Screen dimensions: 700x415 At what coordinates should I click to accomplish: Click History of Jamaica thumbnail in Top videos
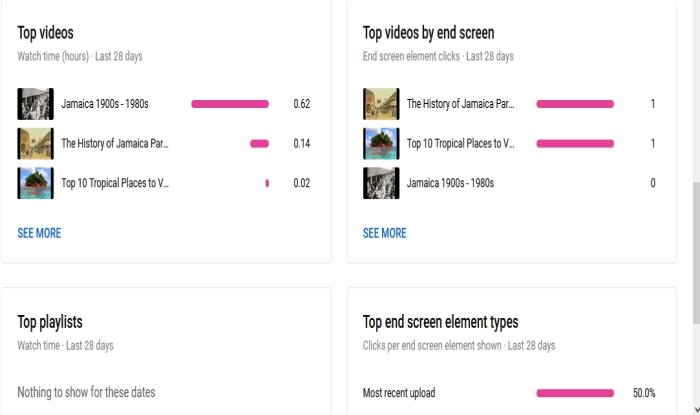pos(35,143)
